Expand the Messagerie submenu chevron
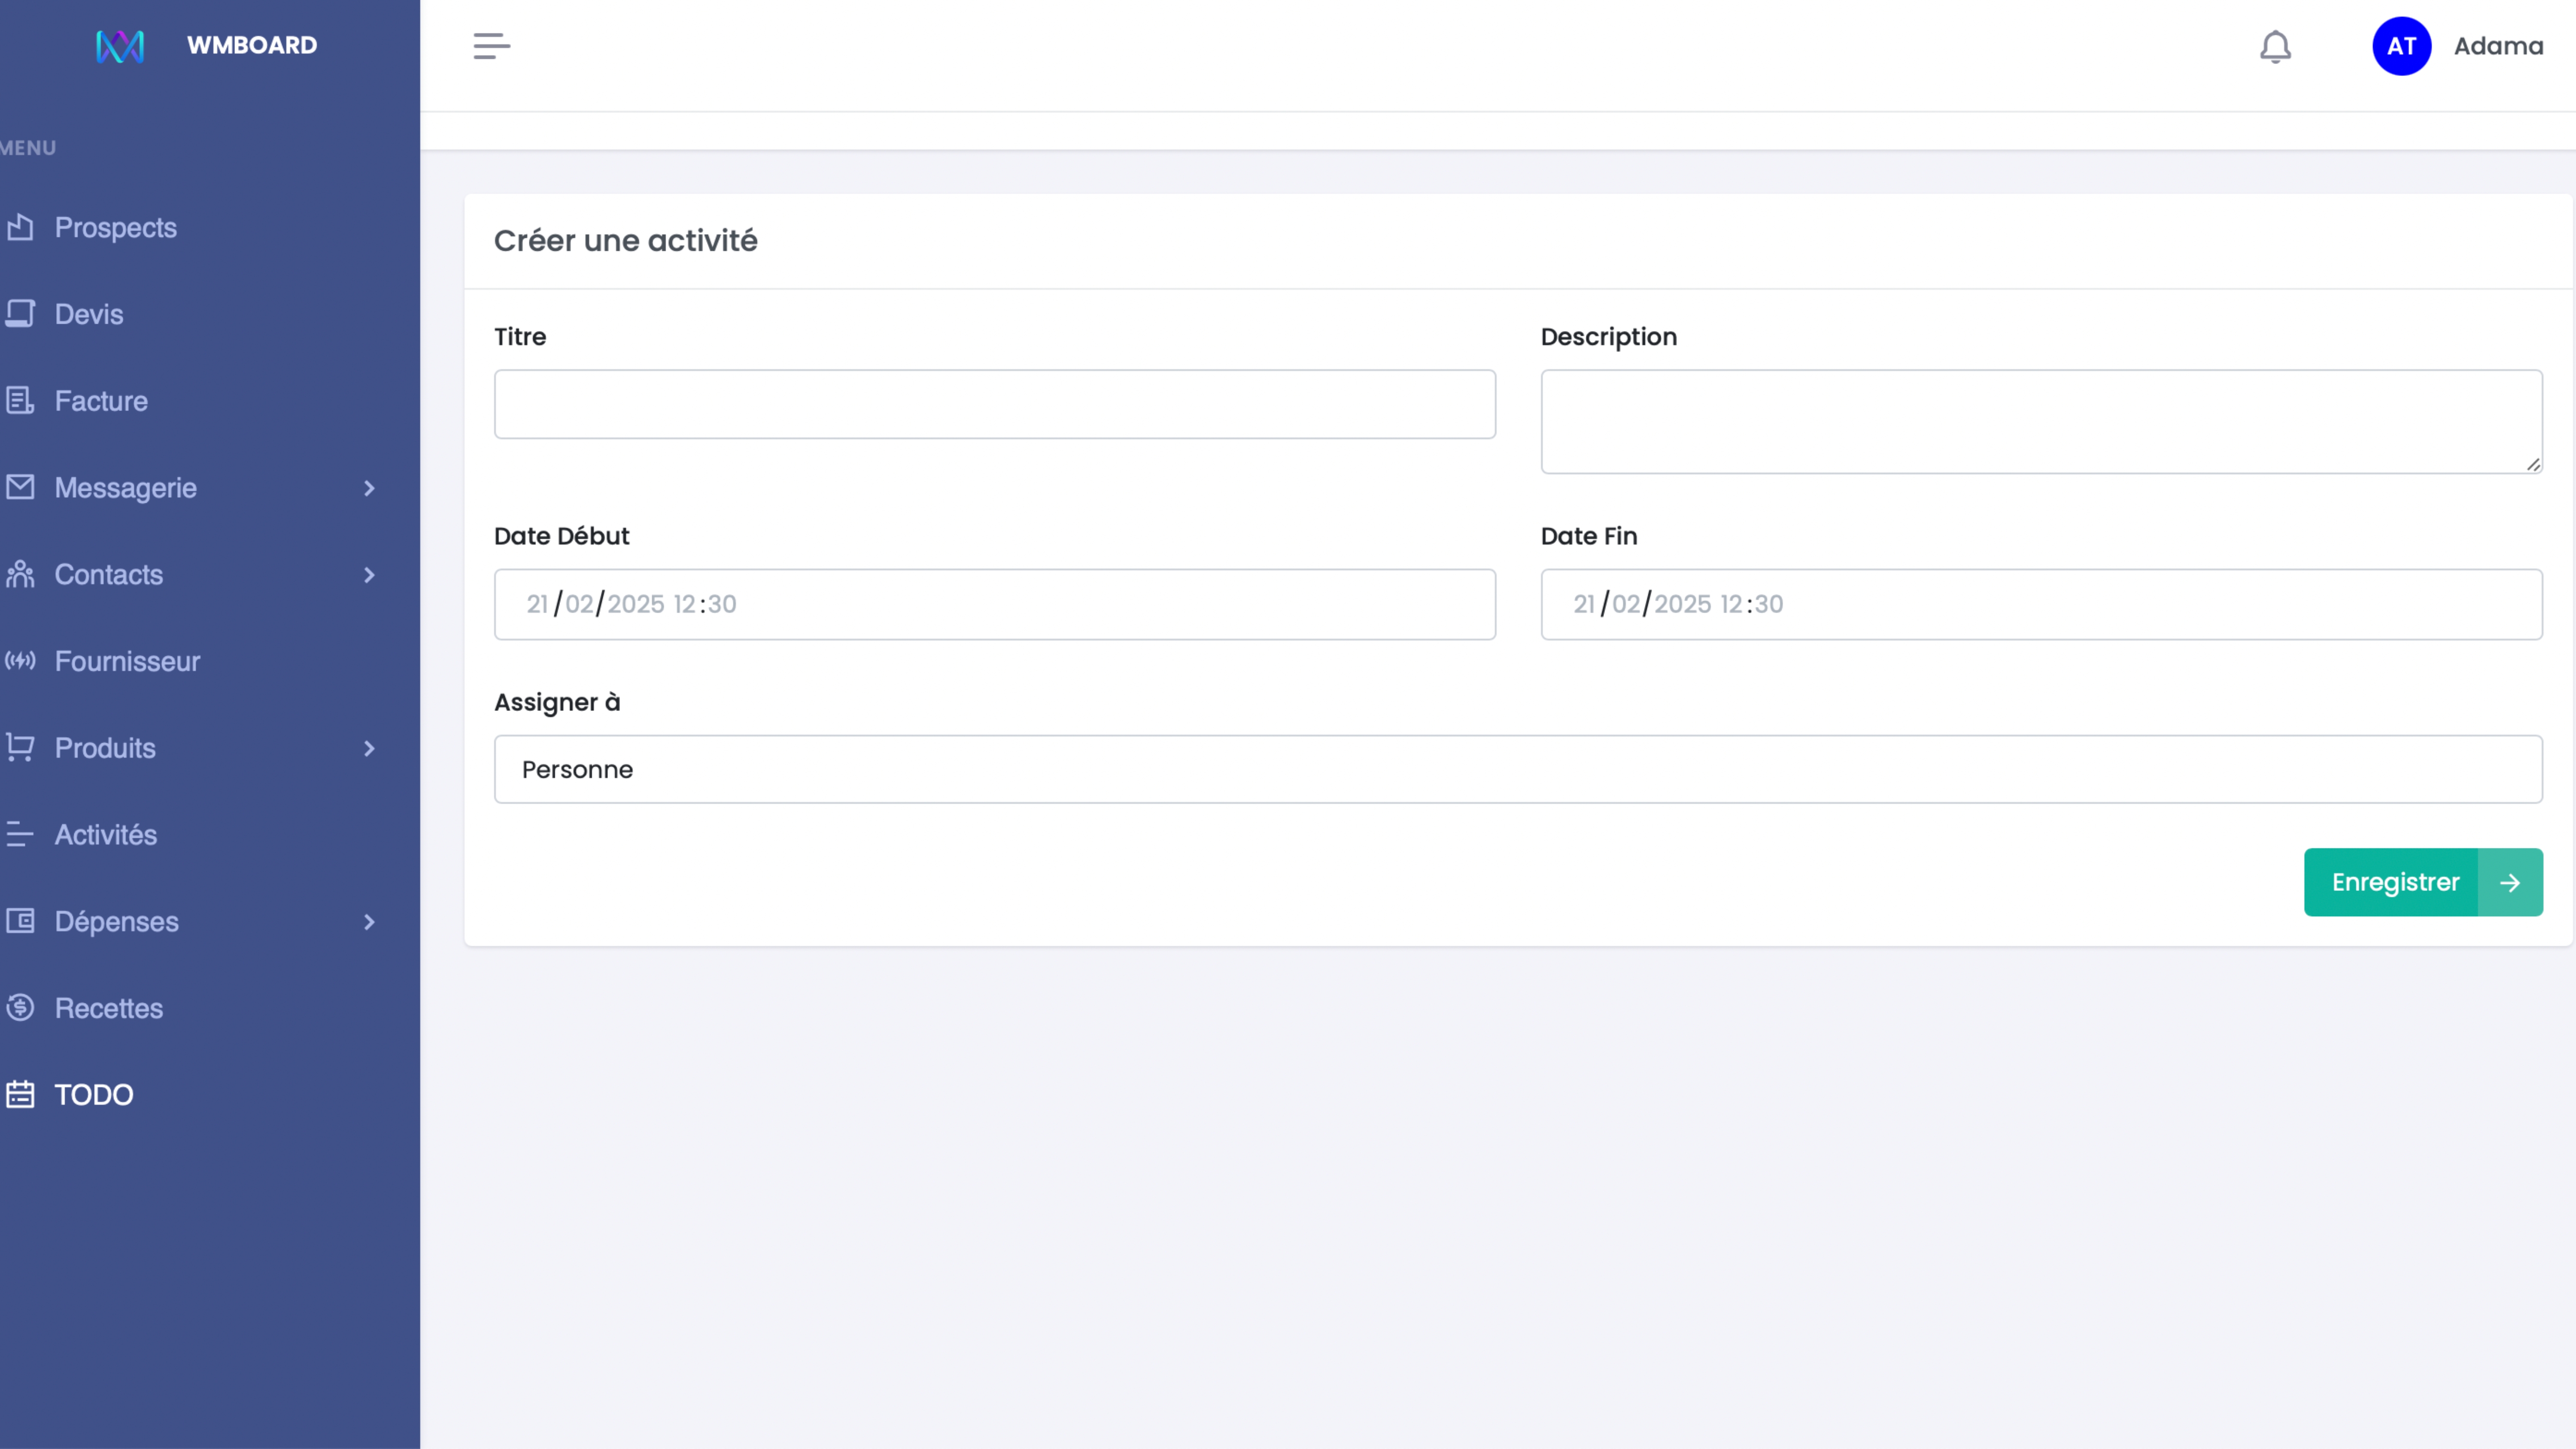The image size is (2576, 1449). coord(369,488)
